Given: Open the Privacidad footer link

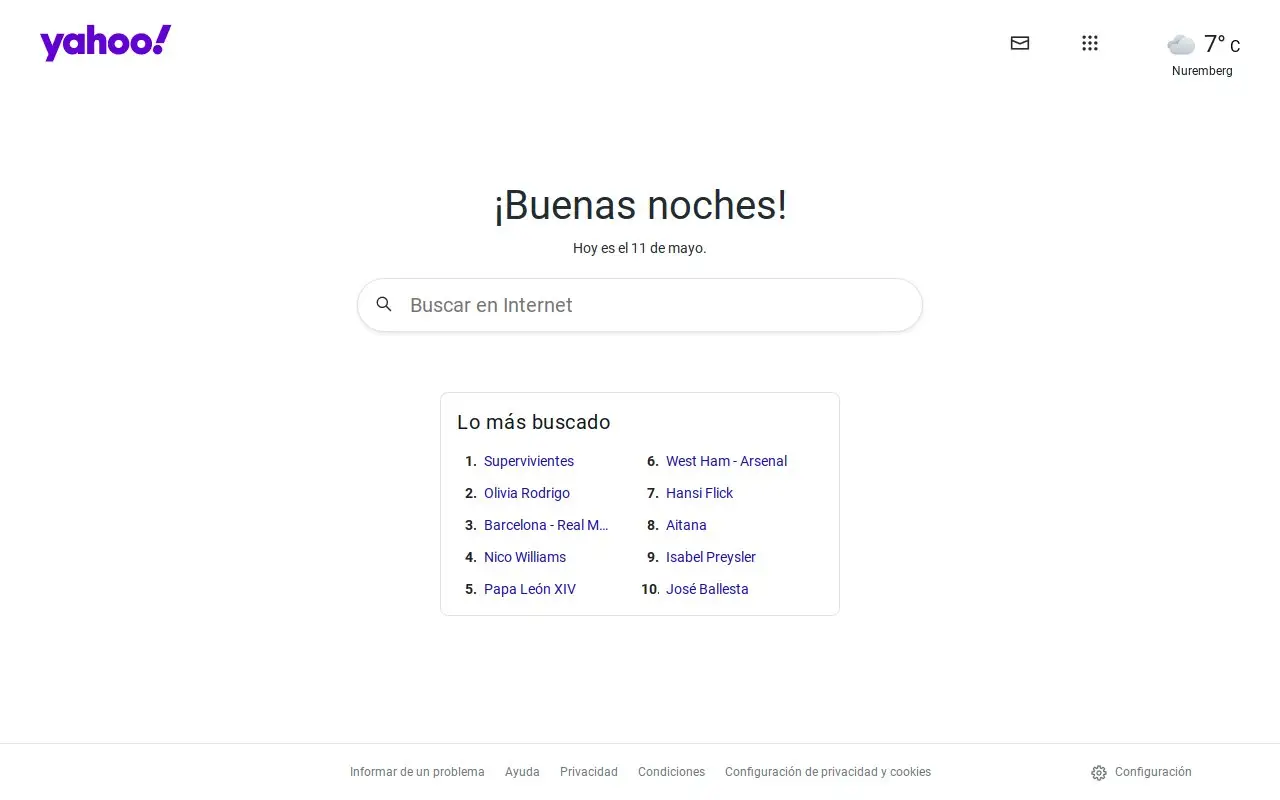Looking at the screenshot, I should (x=589, y=772).
